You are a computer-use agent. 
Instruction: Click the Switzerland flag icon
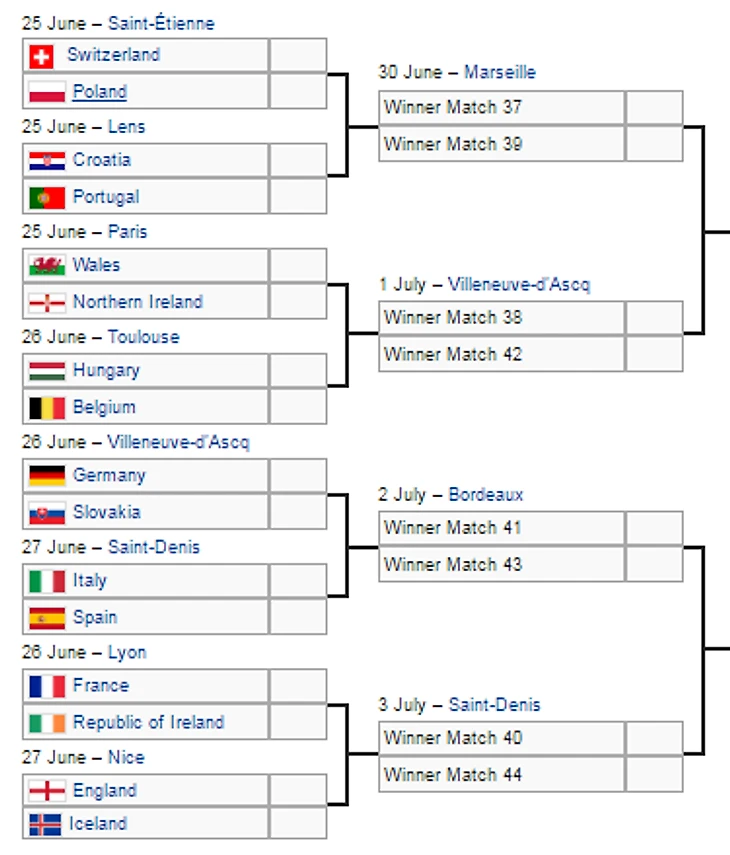click(41, 57)
